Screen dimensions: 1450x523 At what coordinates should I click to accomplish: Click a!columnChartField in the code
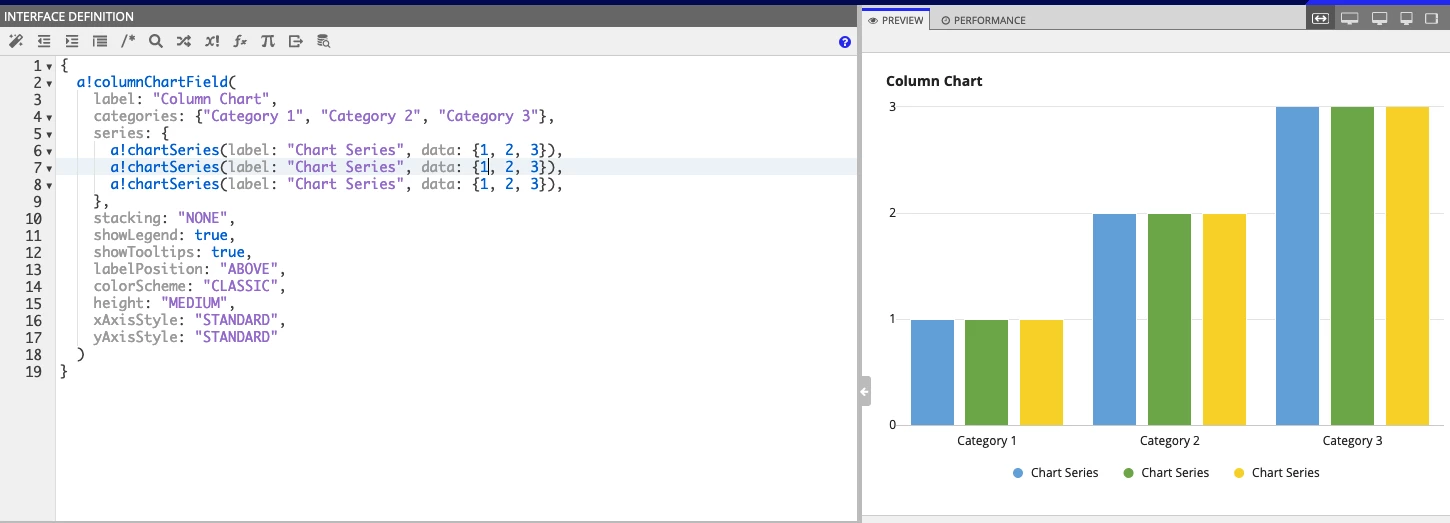154,82
